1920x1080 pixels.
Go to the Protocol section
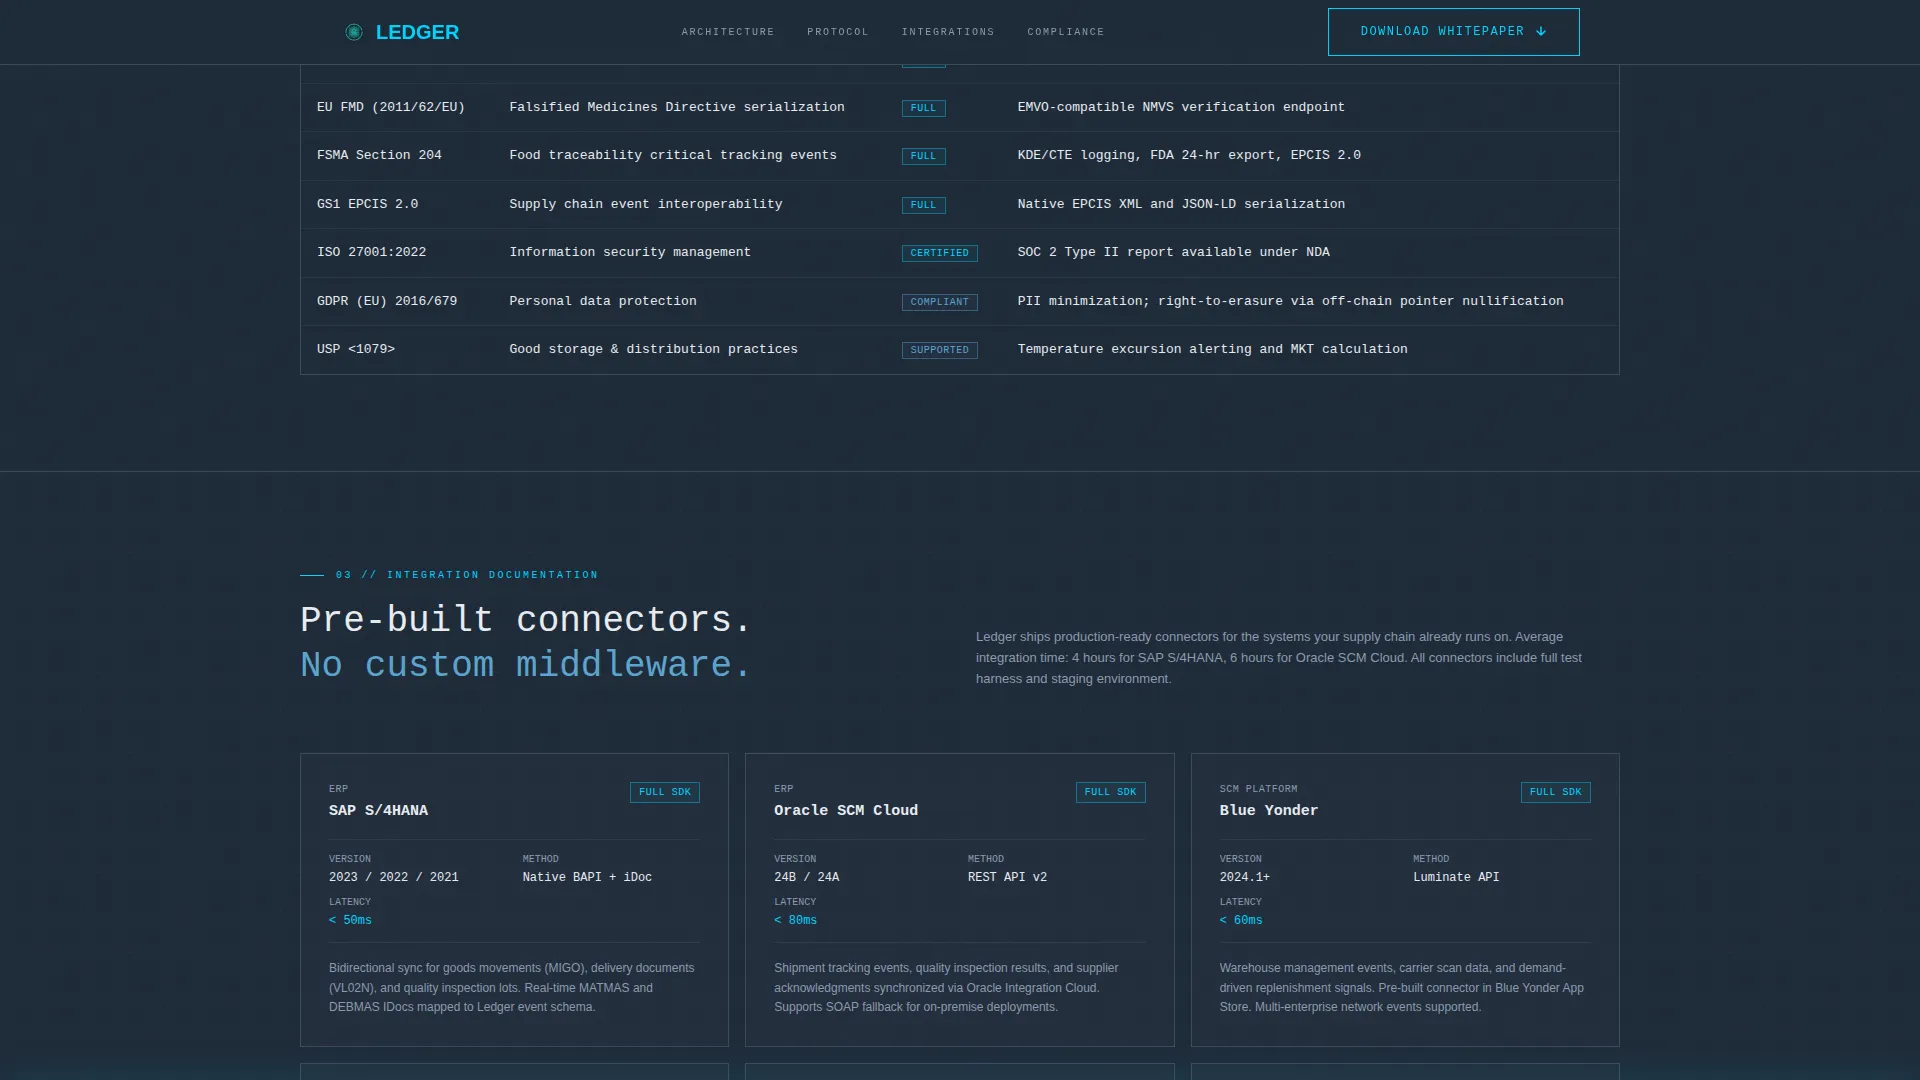838,32
